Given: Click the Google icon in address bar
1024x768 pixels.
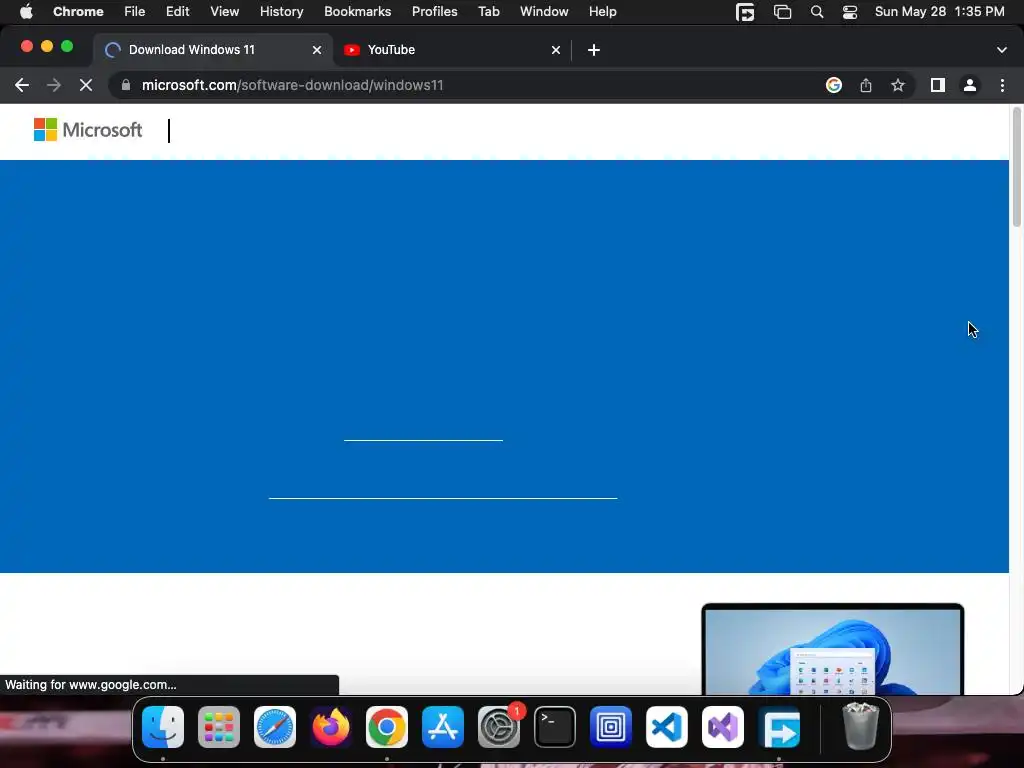Looking at the screenshot, I should [833, 85].
